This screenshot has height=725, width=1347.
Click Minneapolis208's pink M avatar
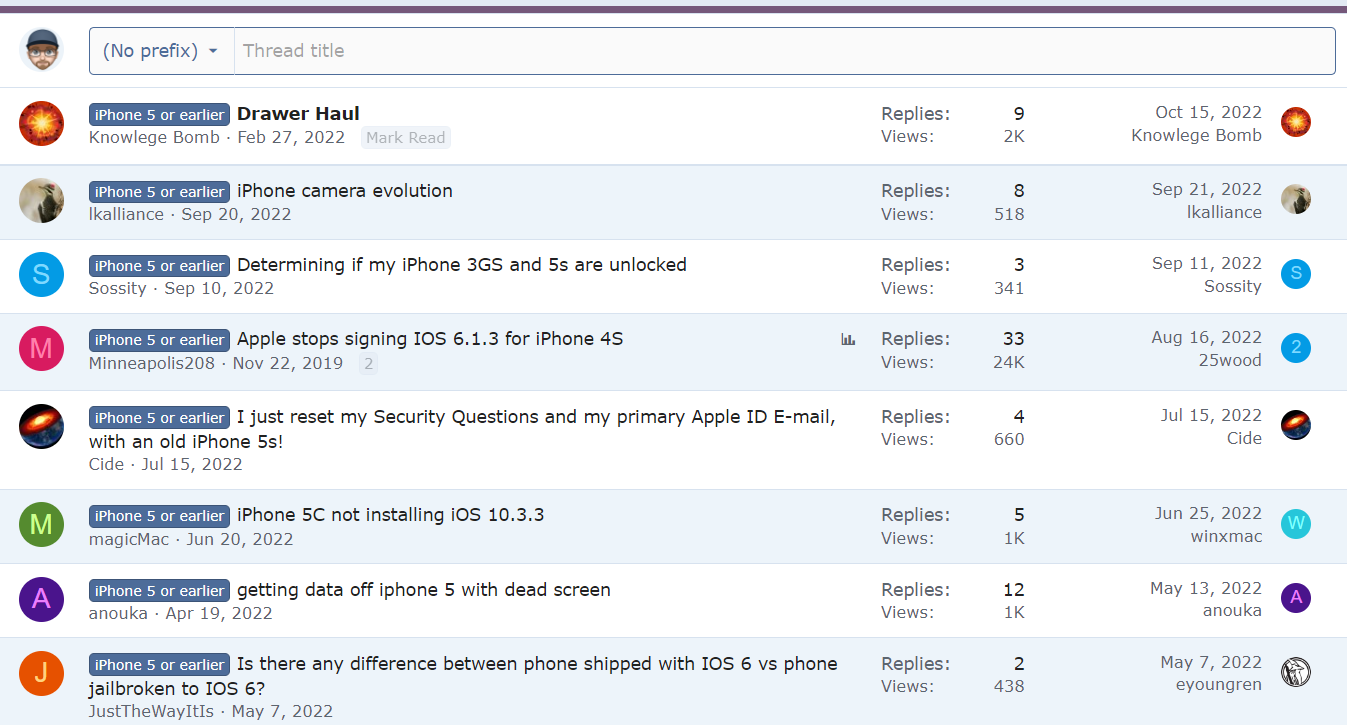tap(41, 349)
